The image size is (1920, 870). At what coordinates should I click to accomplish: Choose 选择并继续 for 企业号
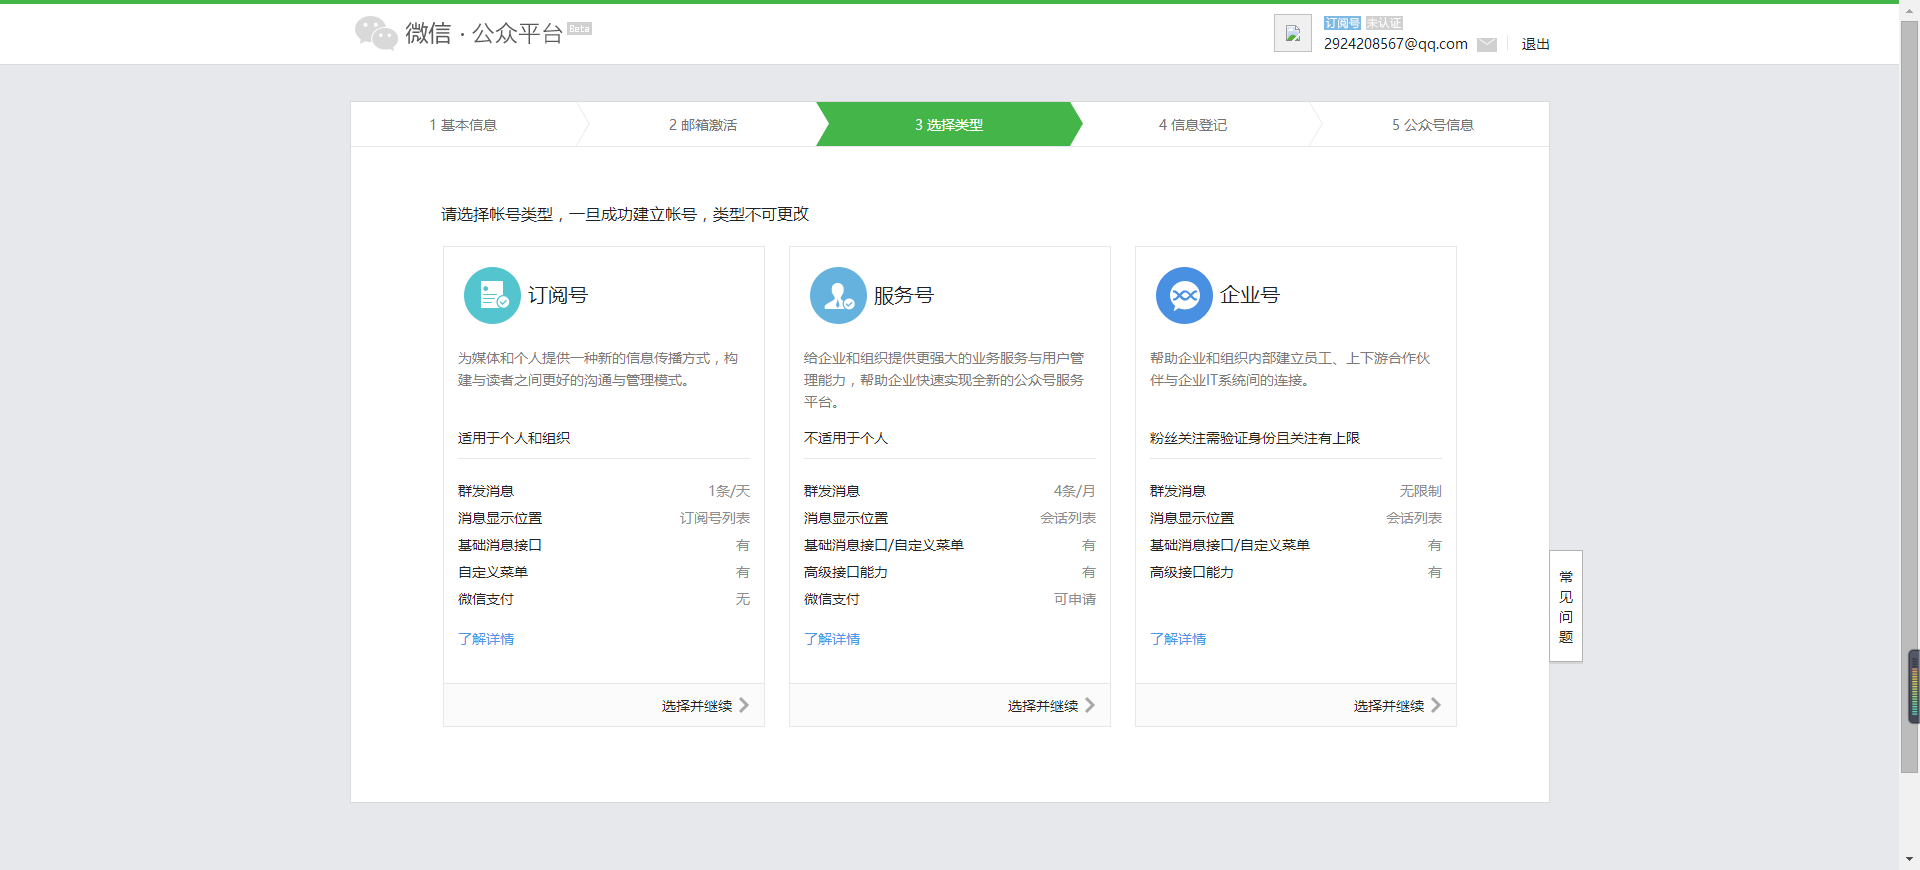(1389, 706)
